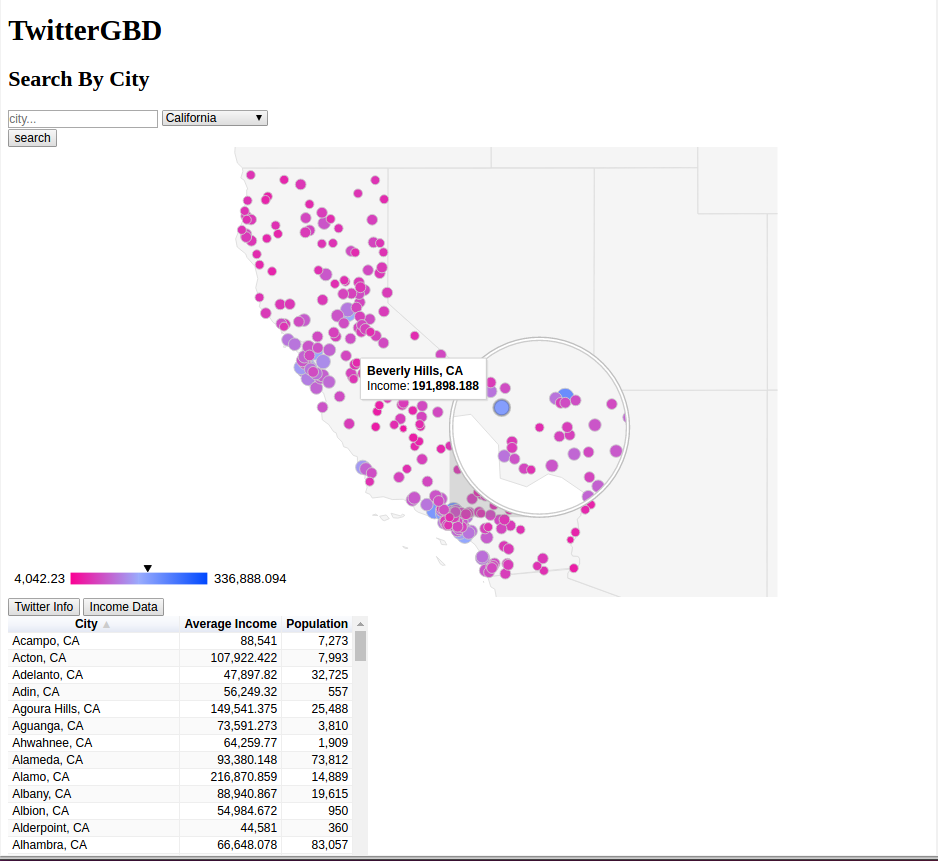Image resolution: width=938 pixels, height=861 pixels.
Task: Click the Beverly Hills tooltip label
Action: 415,371
